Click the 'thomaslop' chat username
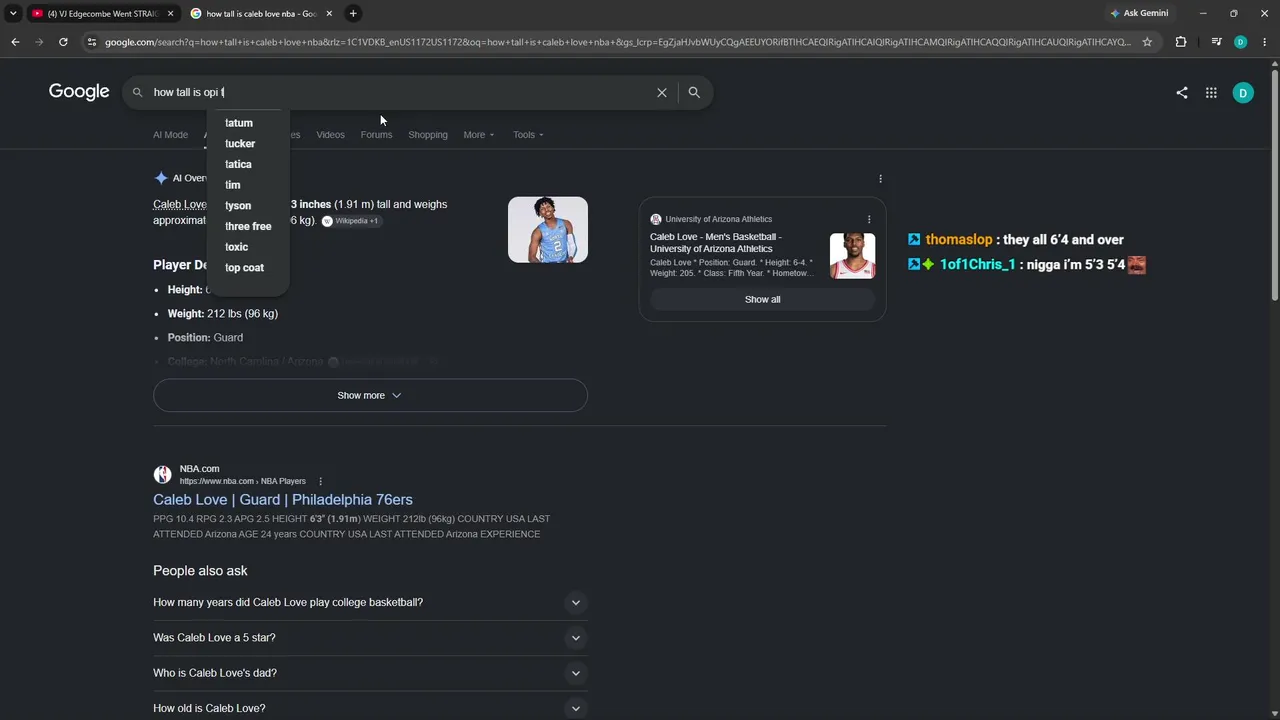The width and height of the screenshot is (1280, 720). click(959, 240)
